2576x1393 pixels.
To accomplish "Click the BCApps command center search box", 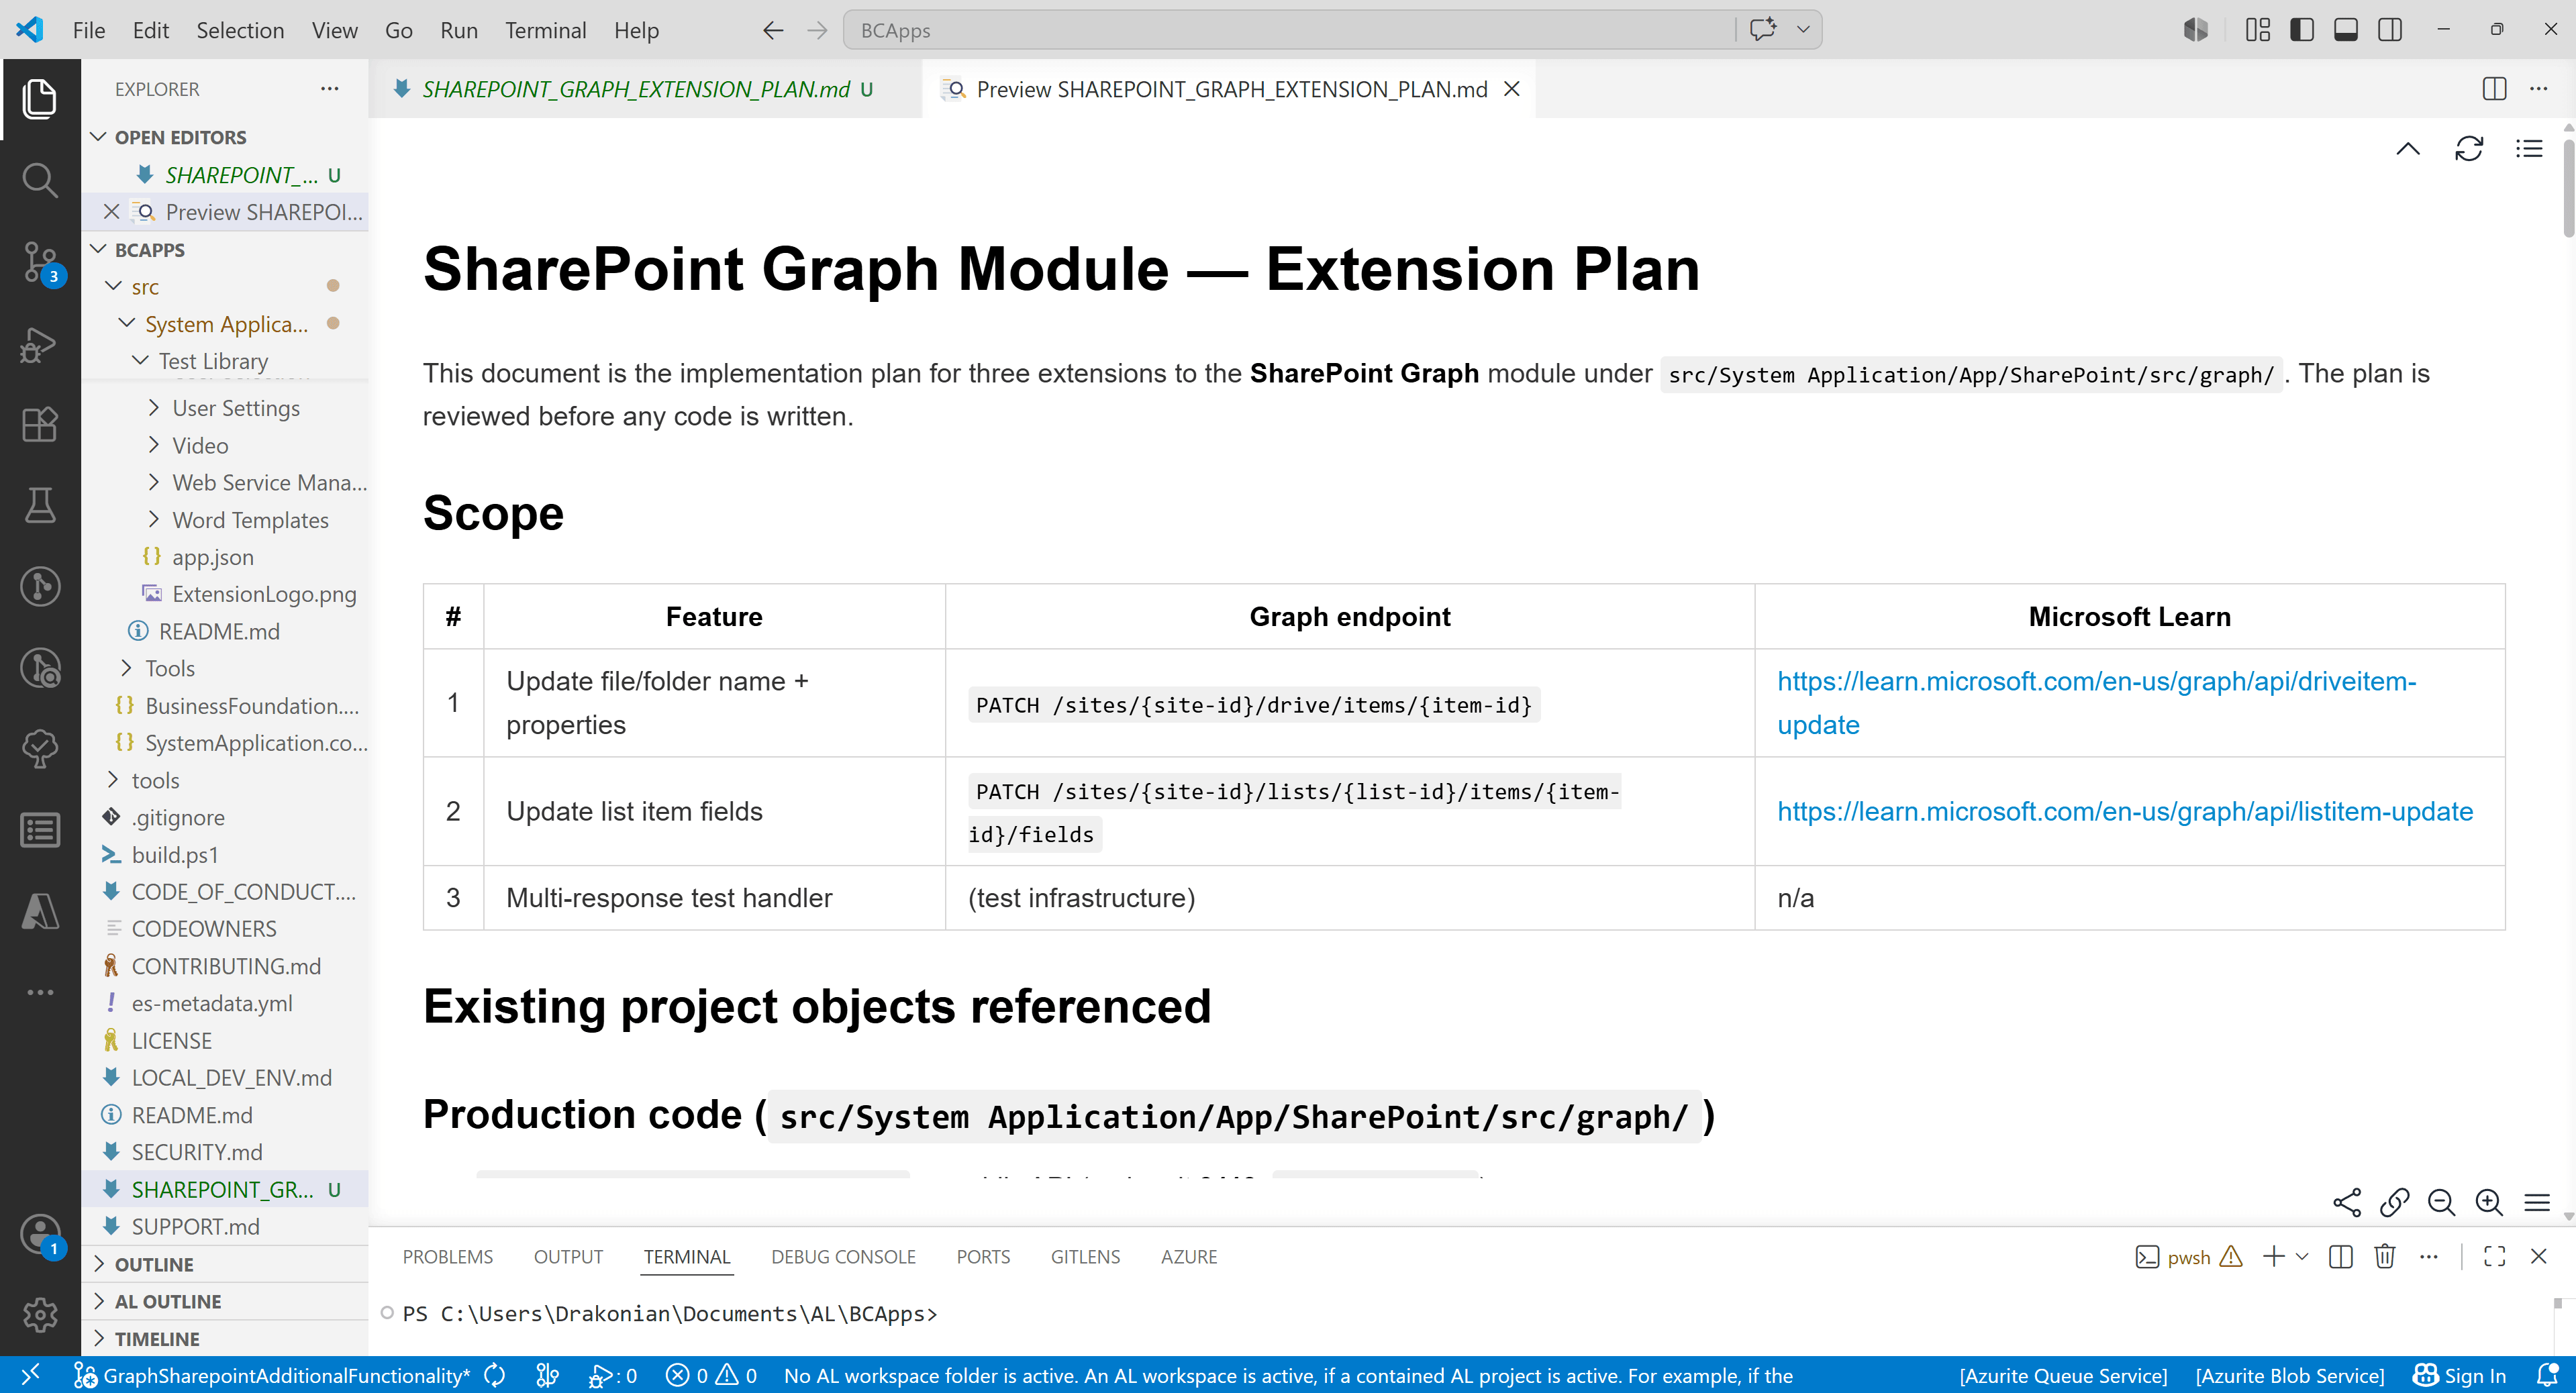I will coord(1289,30).
